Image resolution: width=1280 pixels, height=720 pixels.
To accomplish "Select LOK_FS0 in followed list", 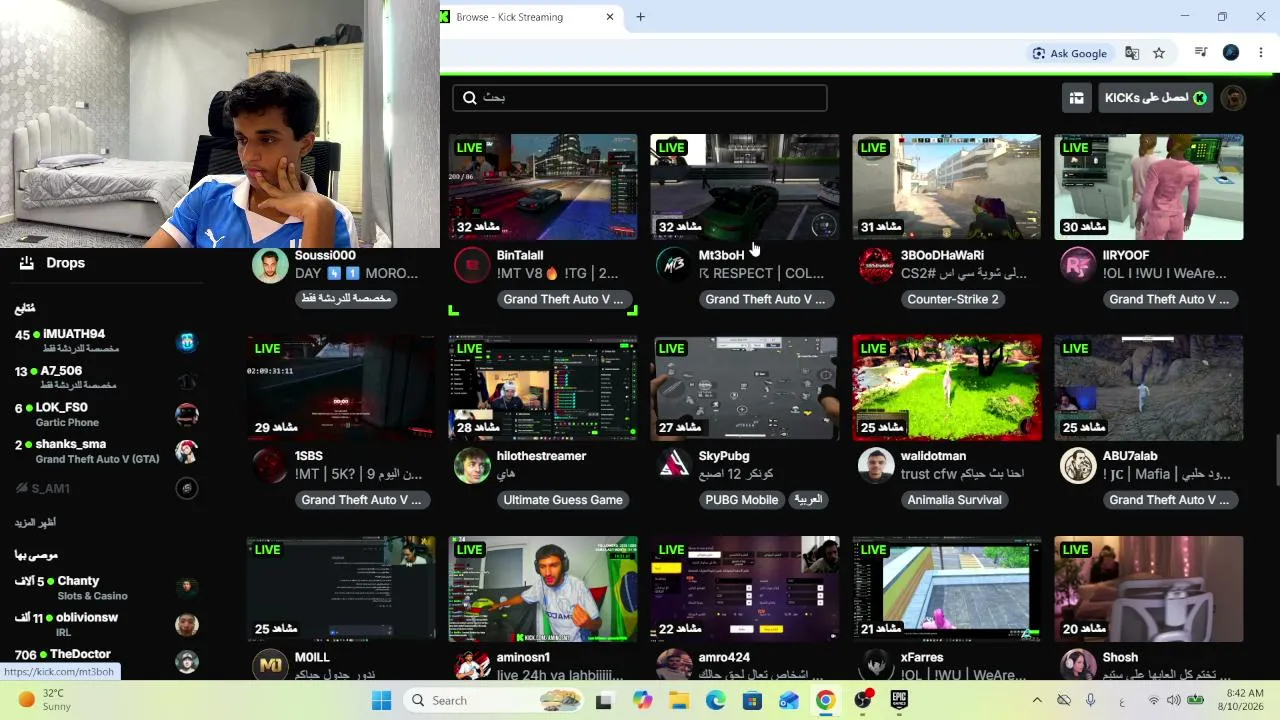I will click(x=107, y=415).
